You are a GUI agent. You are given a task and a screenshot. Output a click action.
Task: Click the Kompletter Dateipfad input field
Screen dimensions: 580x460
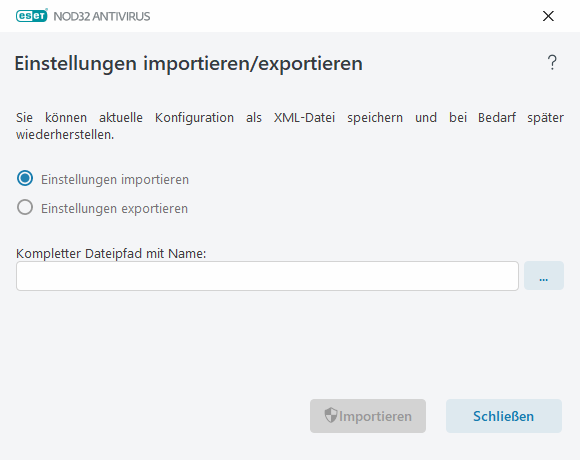pos(267,276)
